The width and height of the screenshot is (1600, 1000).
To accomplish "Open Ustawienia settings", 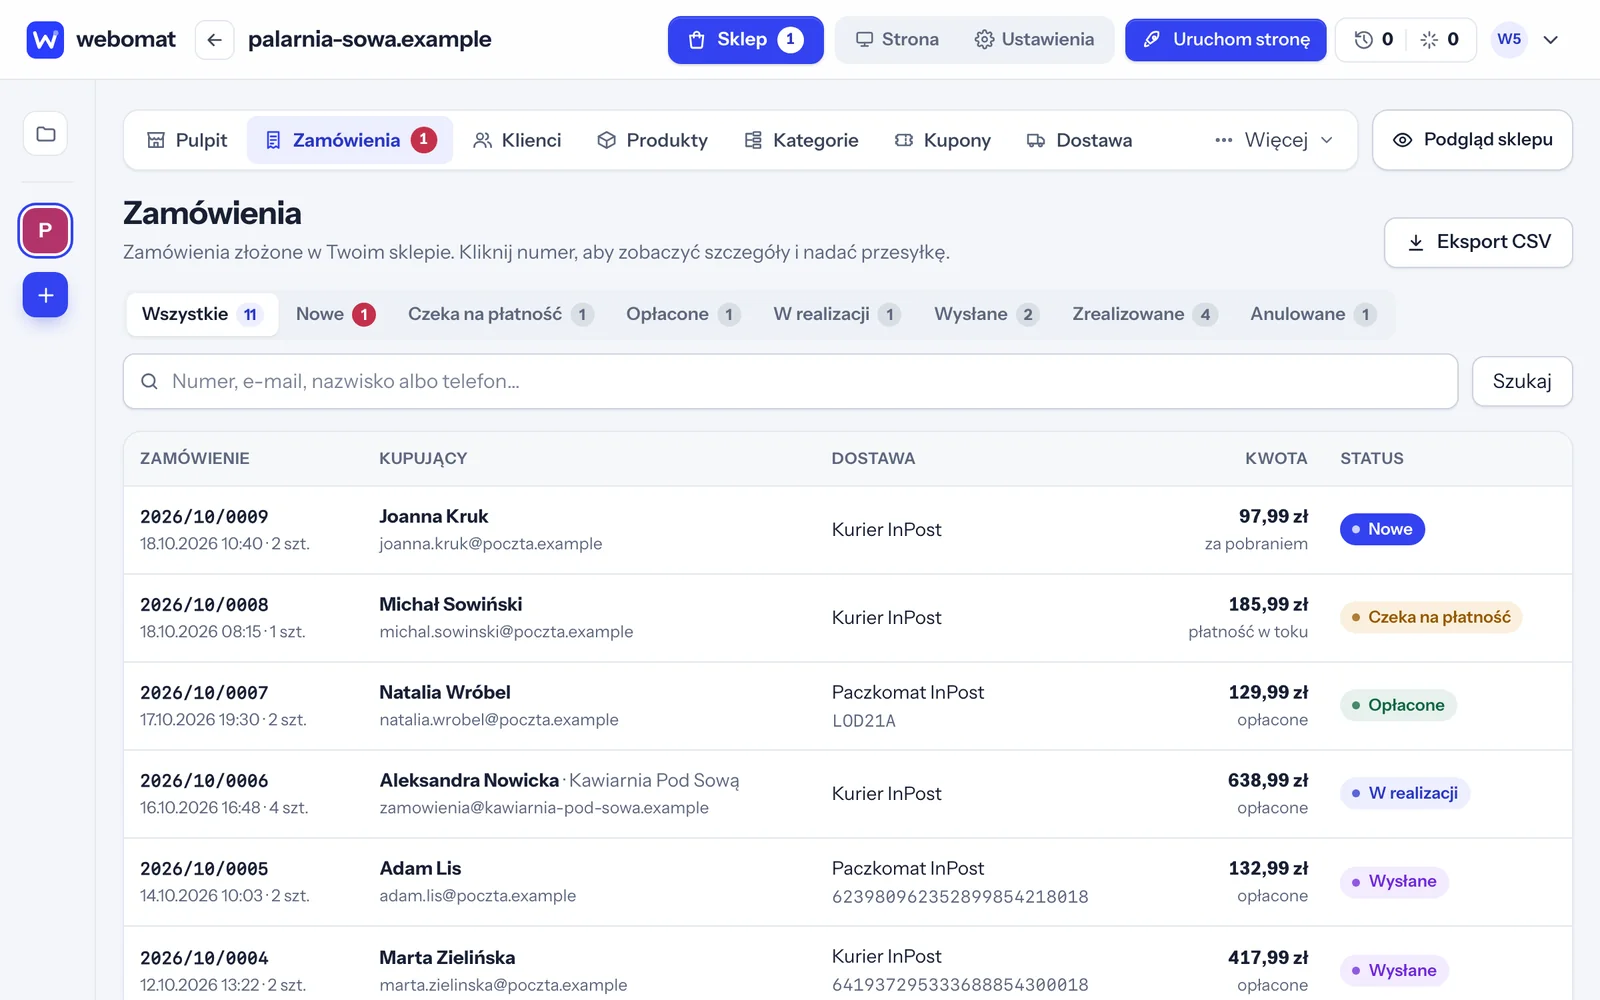I will click(1034, 40).
